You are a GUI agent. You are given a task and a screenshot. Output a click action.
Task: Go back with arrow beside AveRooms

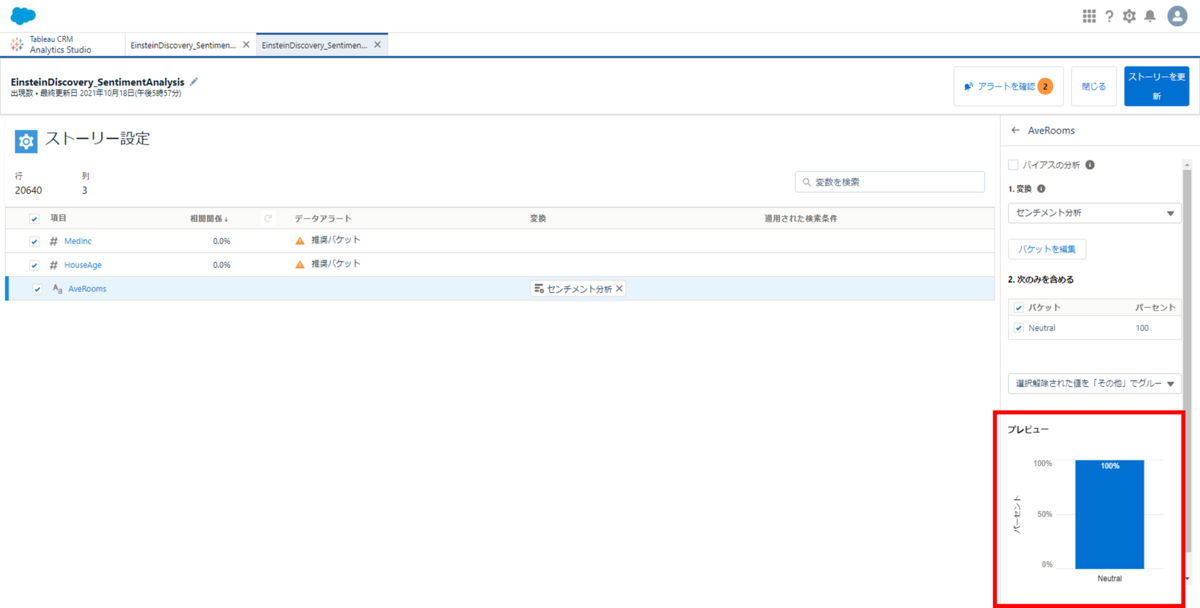click(x=1015, y=131)
